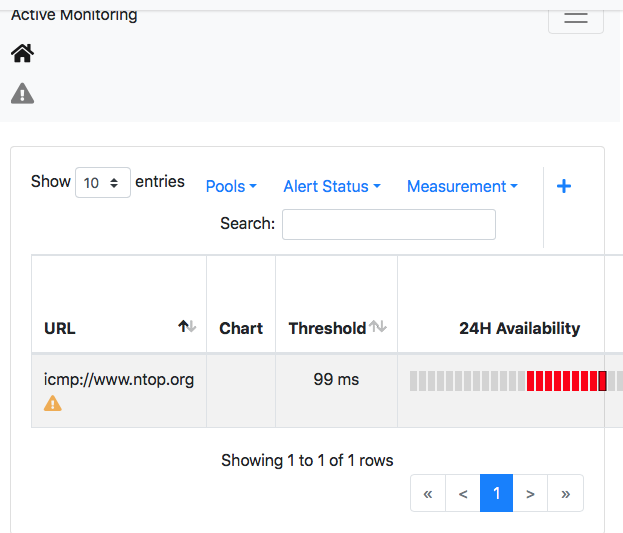The image size is (623, 533).
Task: Open the entries count selector
Action: (x=103, y=182)
